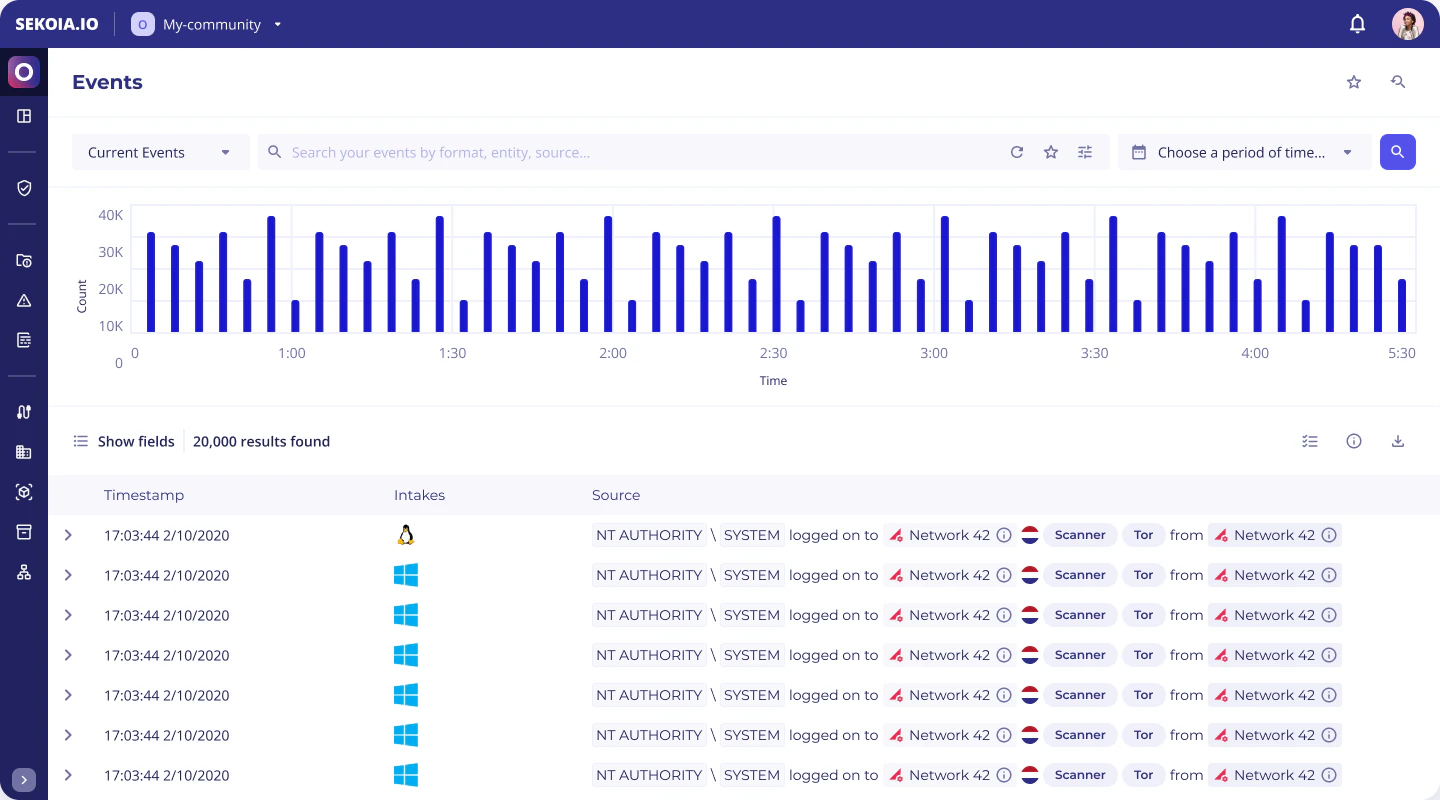This screenshot has height=800, width=1440.
Task: Open advanced search filter settings
Action: (x=1085, y=152)
